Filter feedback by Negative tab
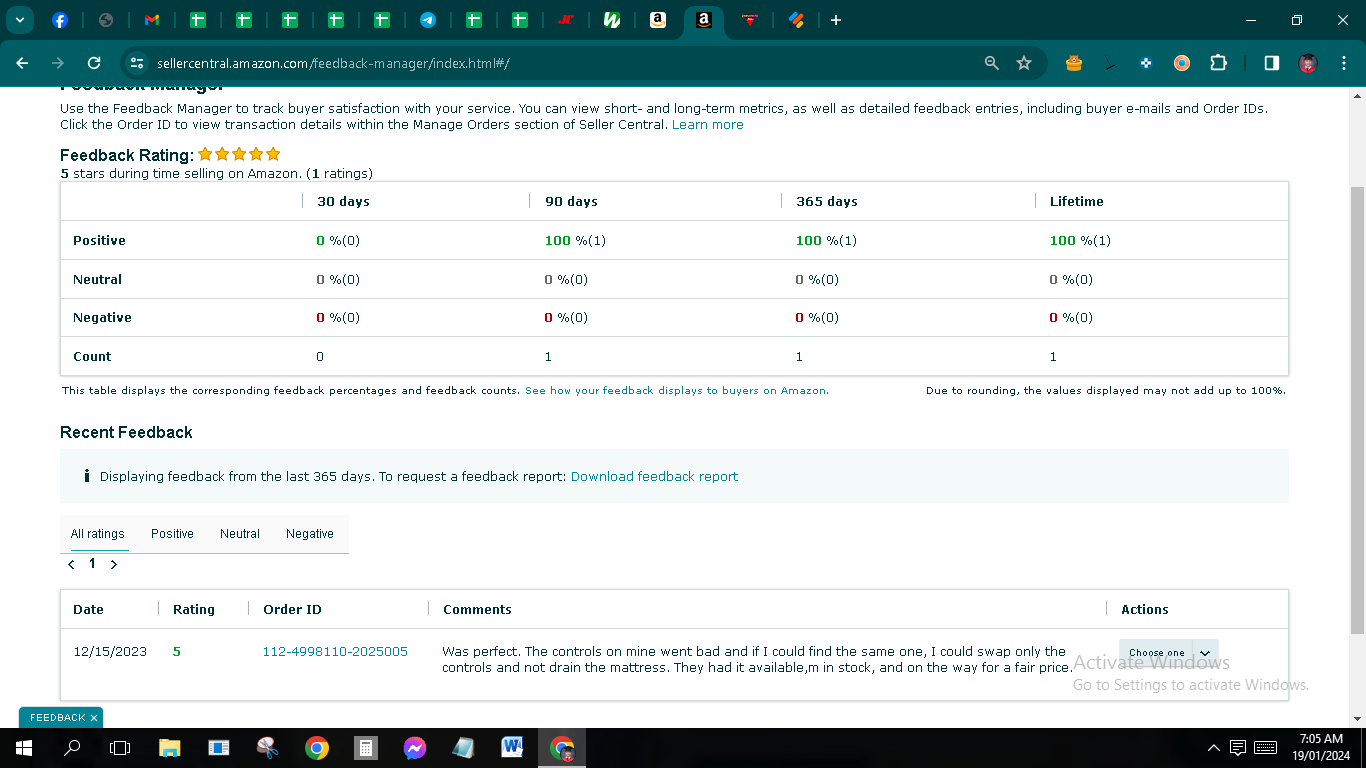Screen dimensions: 1366x768 pyautogui.click(x=310, y=534)
